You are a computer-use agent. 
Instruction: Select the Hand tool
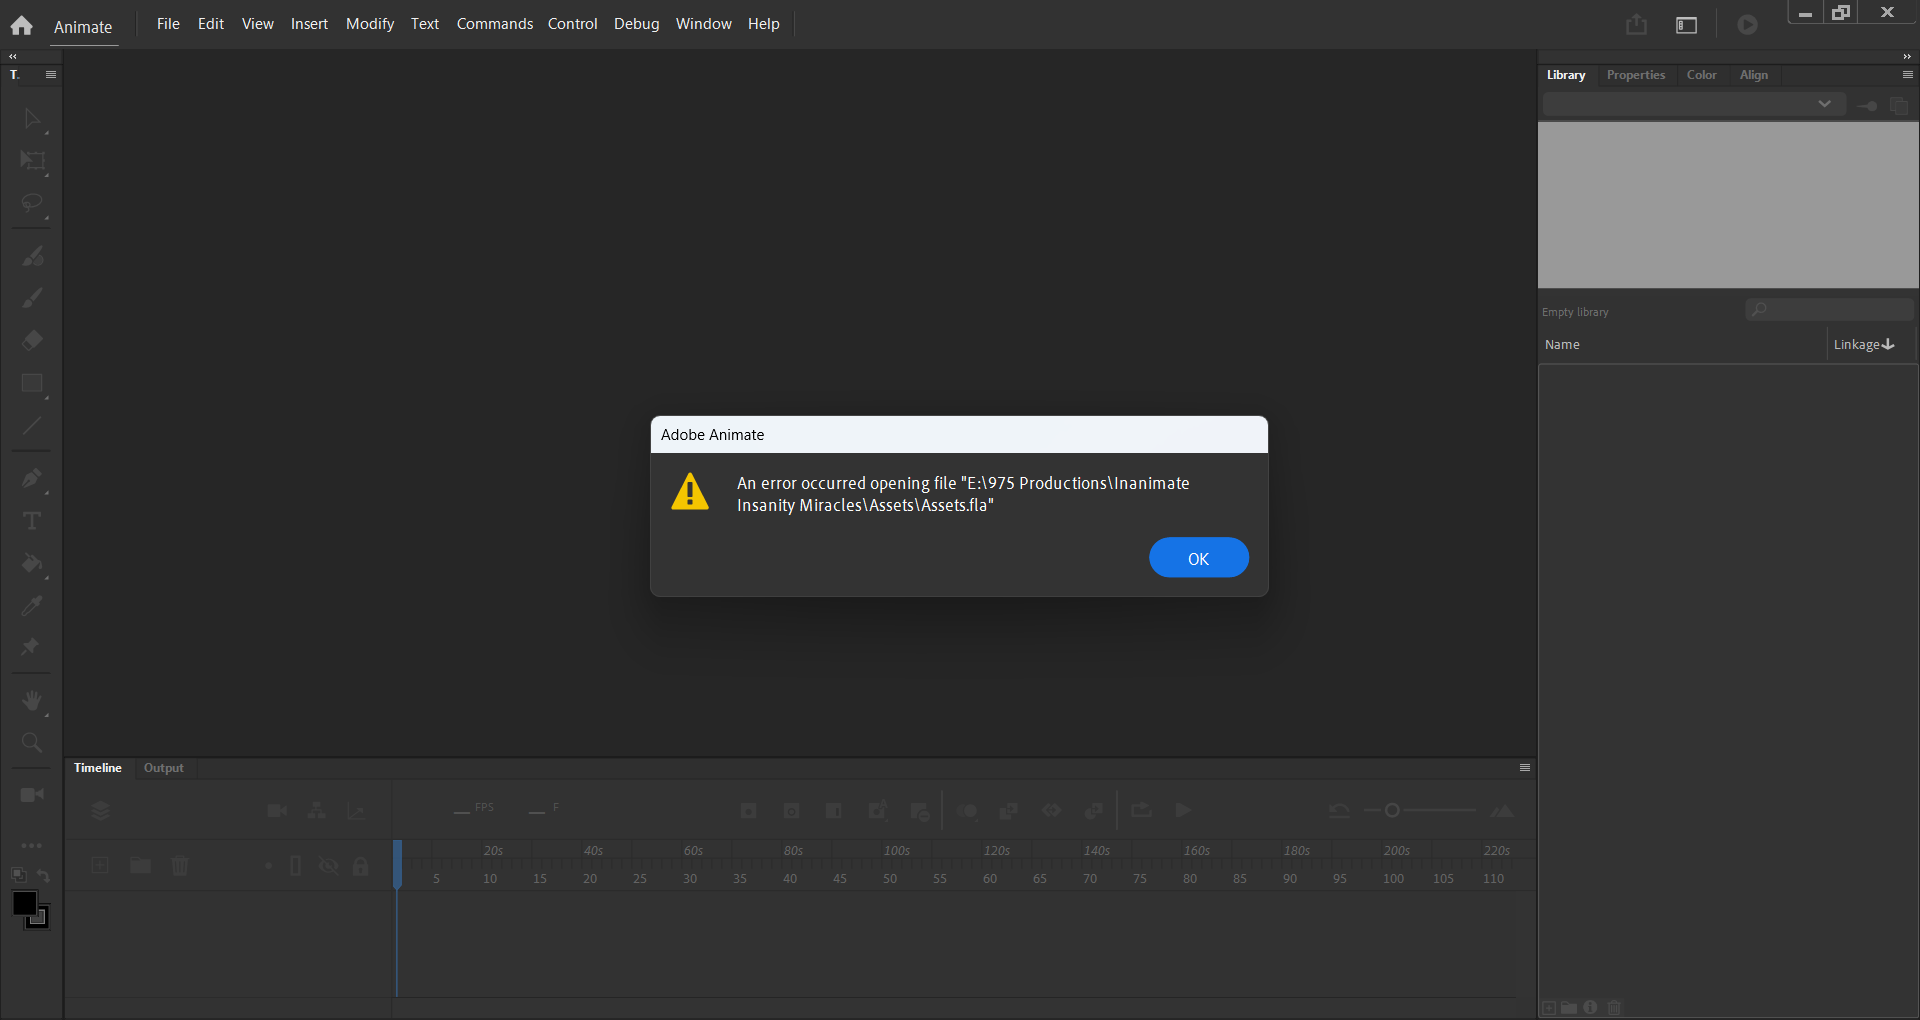pyautogui.click(x=32, y=700)
